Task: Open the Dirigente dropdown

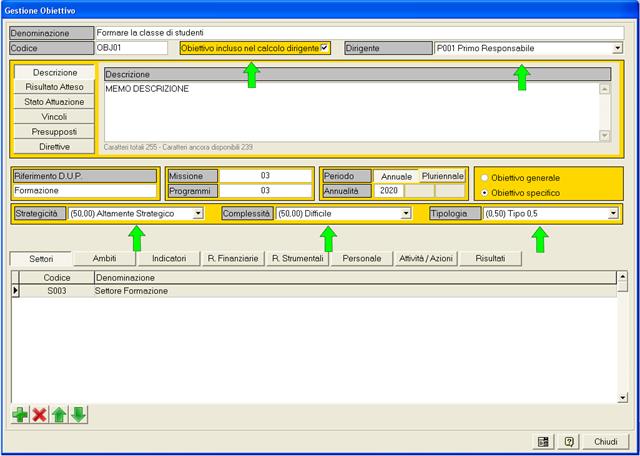Action: (x=617, y=48)
